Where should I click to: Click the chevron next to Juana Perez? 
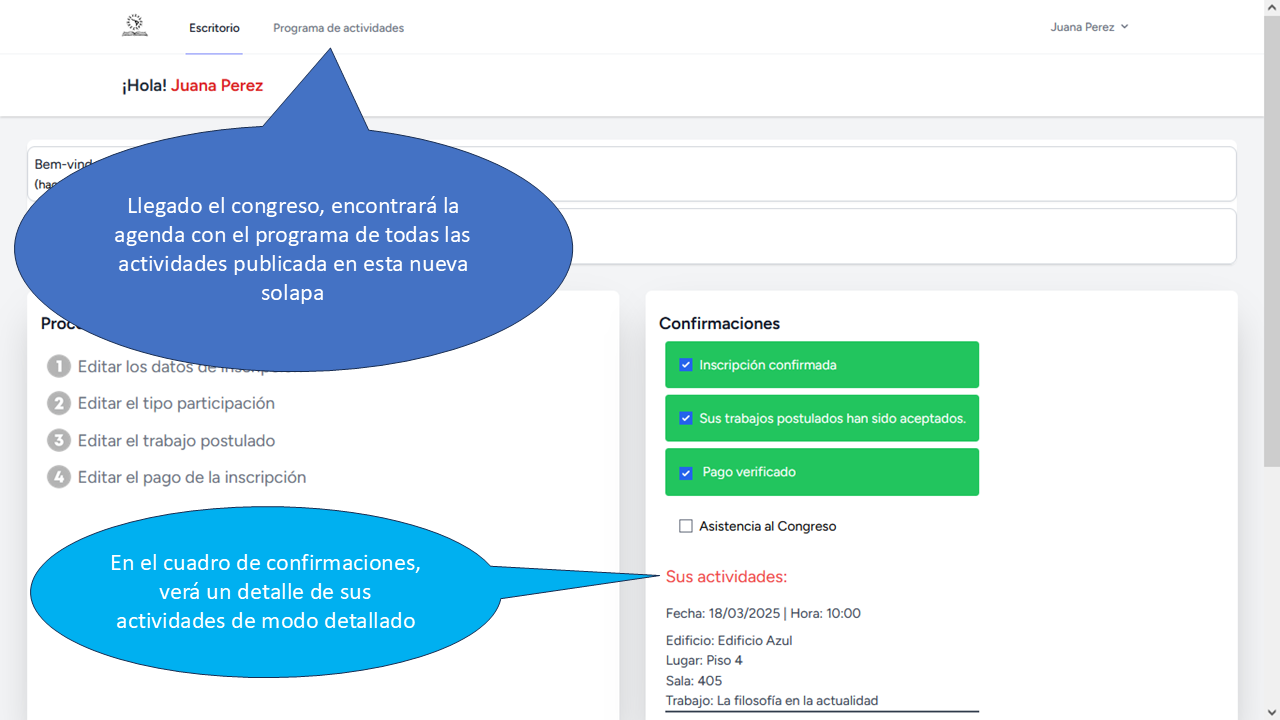pyautogui.click(x=1125, y=27)
